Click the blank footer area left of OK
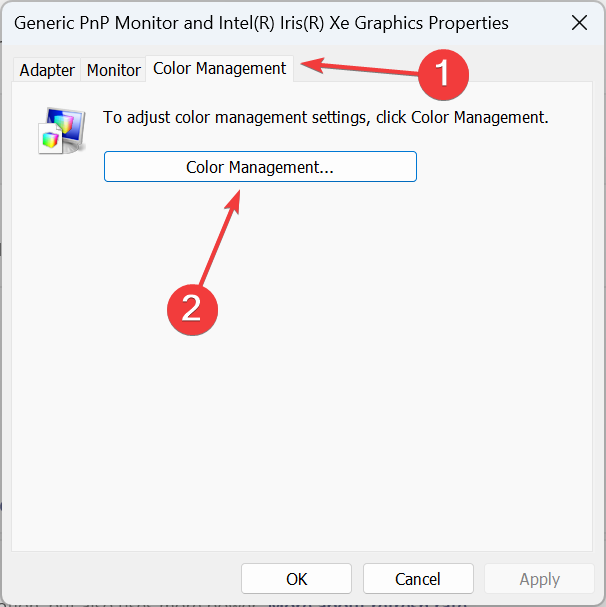606x607 pixels. pos(124,579)
